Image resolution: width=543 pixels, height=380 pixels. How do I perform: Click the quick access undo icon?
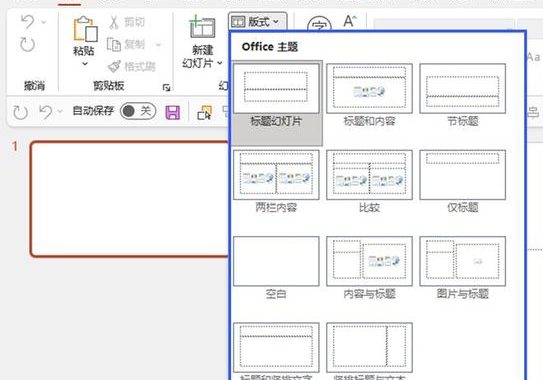pyautogui.click(x=45, y=112)
